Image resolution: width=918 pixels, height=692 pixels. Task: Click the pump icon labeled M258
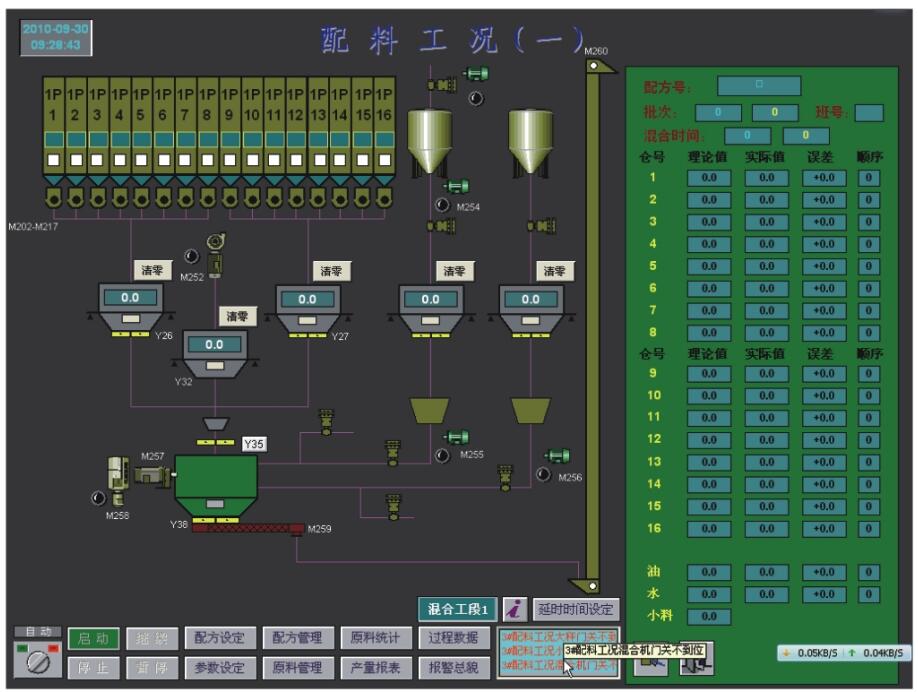tap(118, 472)
